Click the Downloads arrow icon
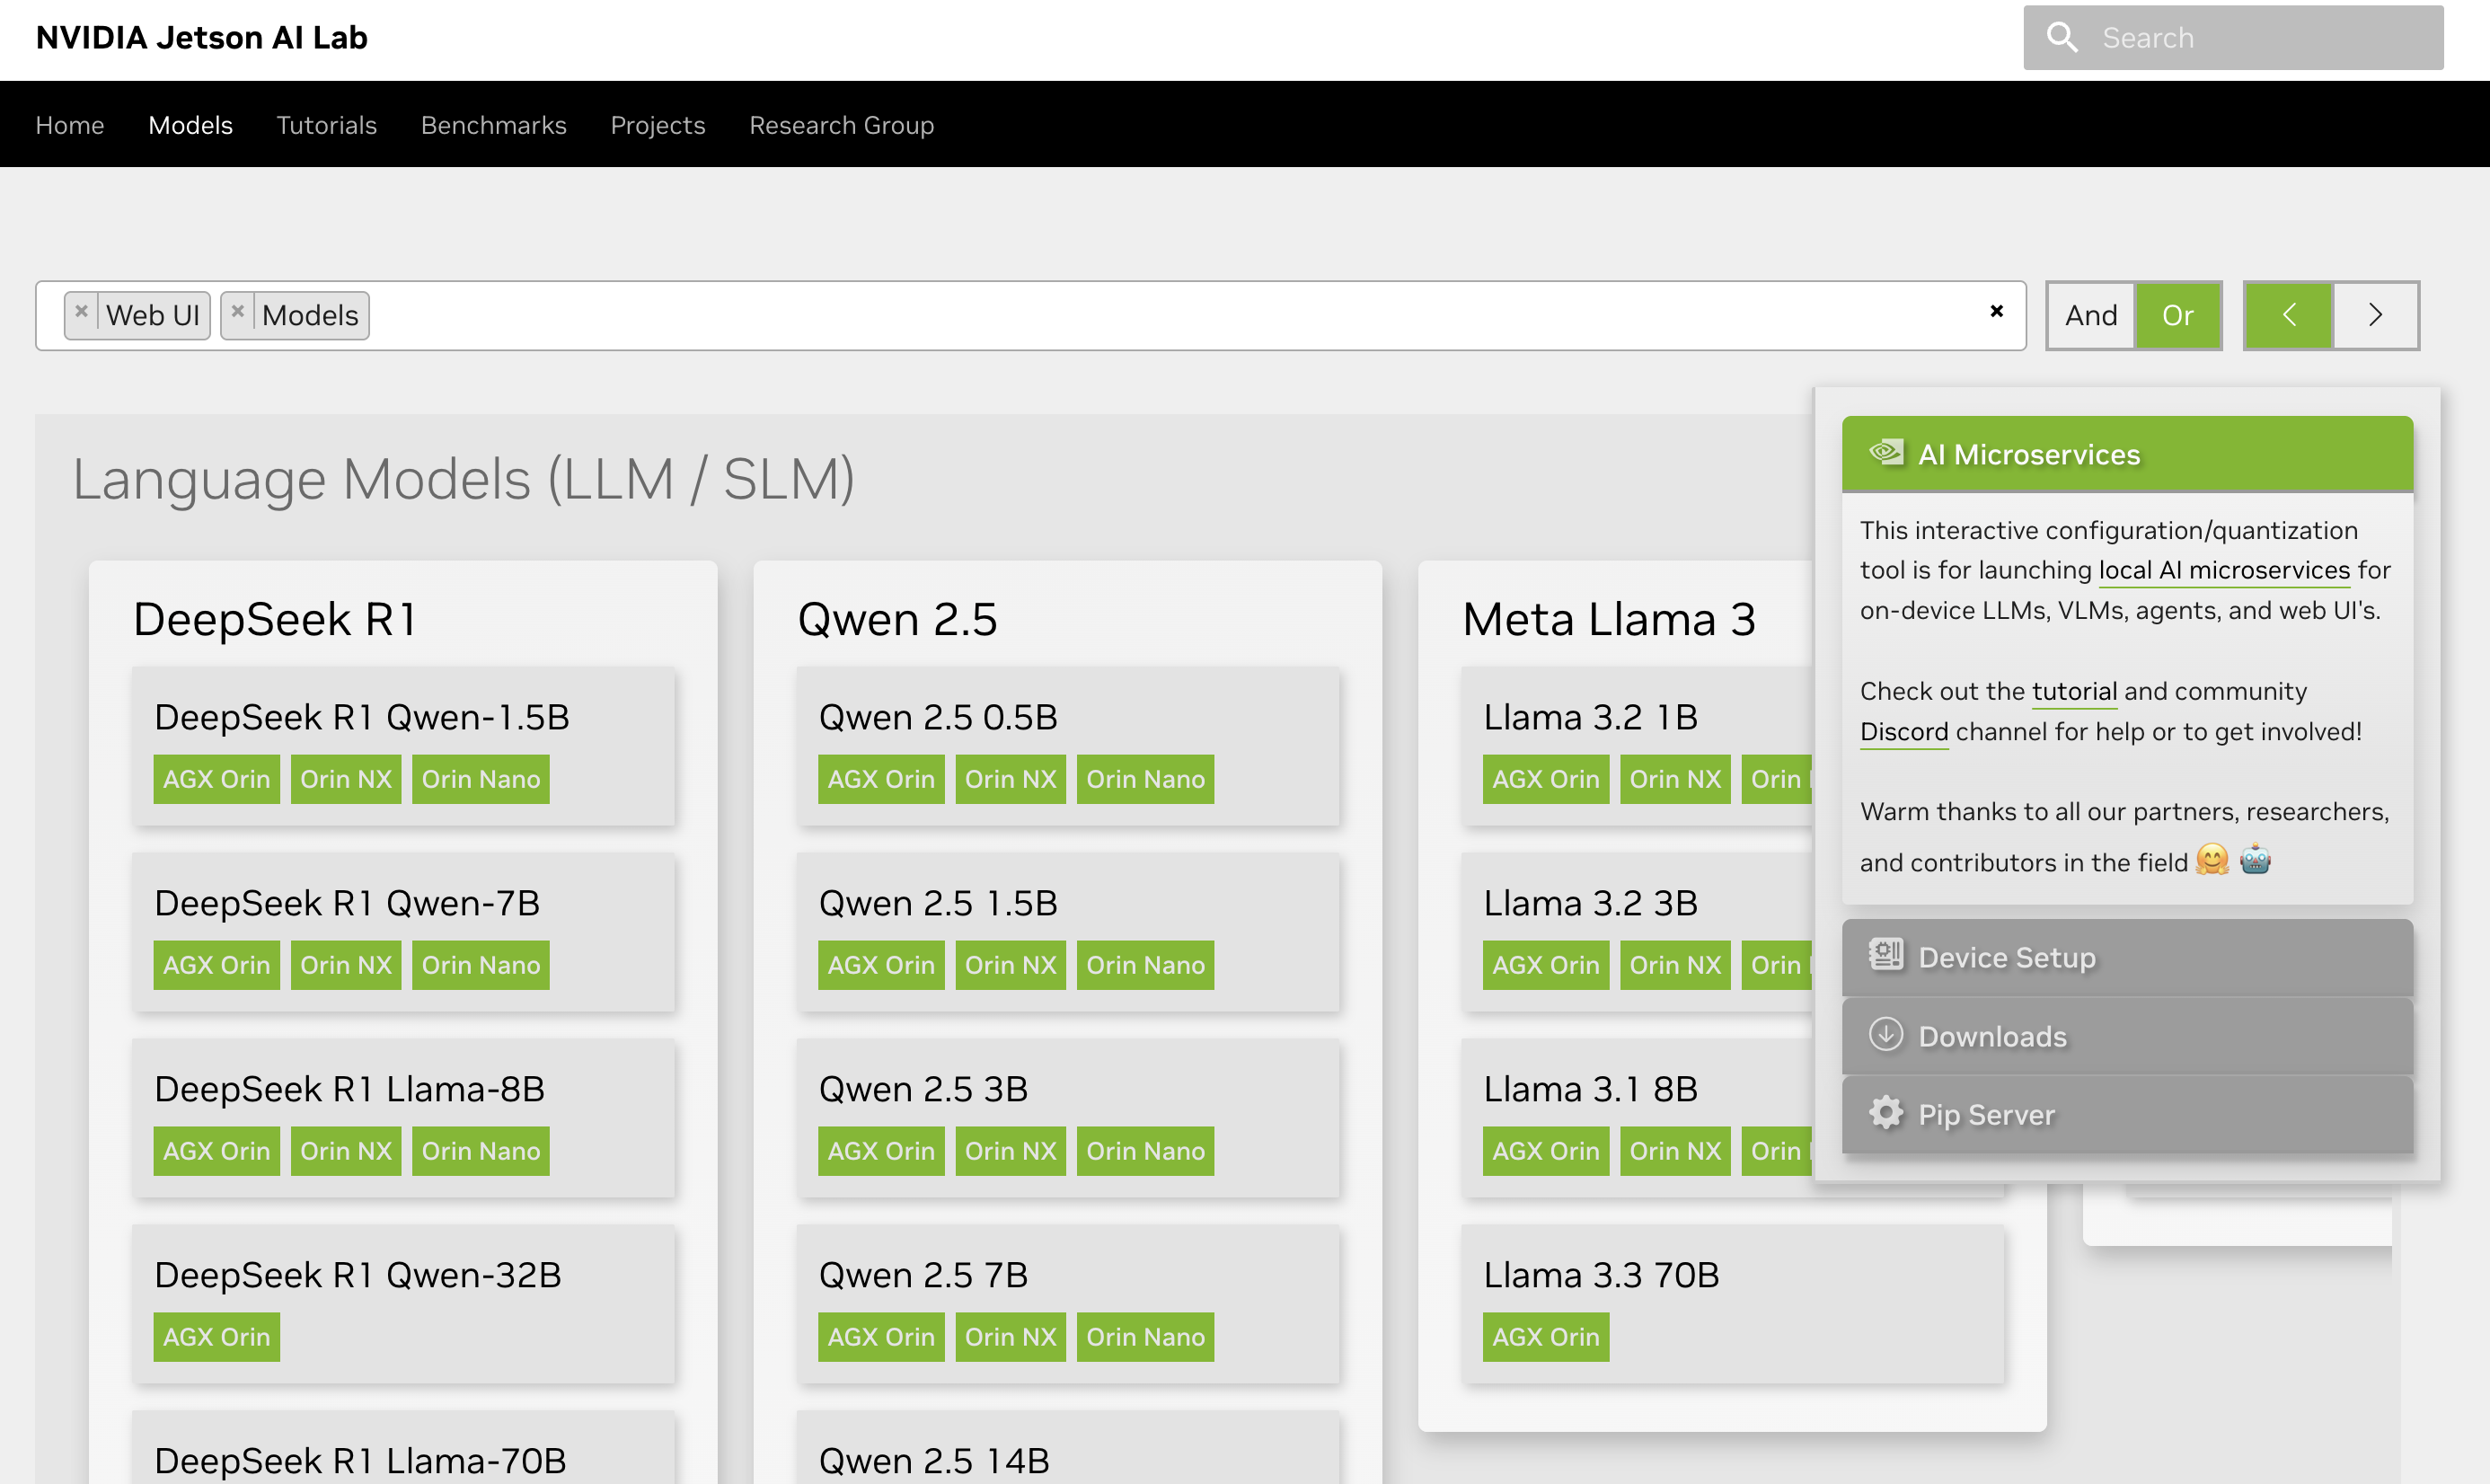 coord(1886,1034)
